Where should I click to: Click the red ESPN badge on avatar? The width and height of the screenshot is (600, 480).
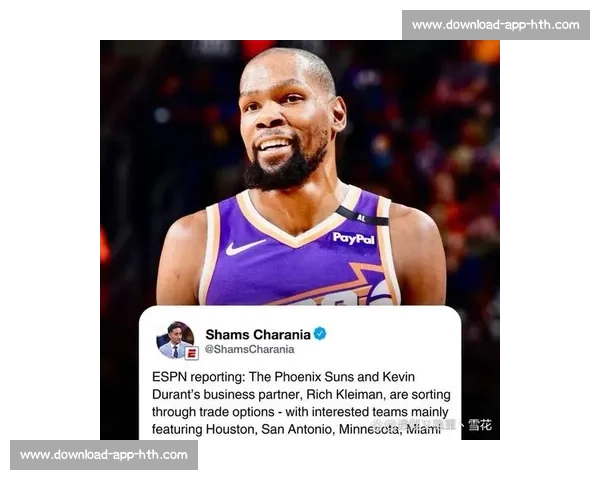tap(191, 353)
